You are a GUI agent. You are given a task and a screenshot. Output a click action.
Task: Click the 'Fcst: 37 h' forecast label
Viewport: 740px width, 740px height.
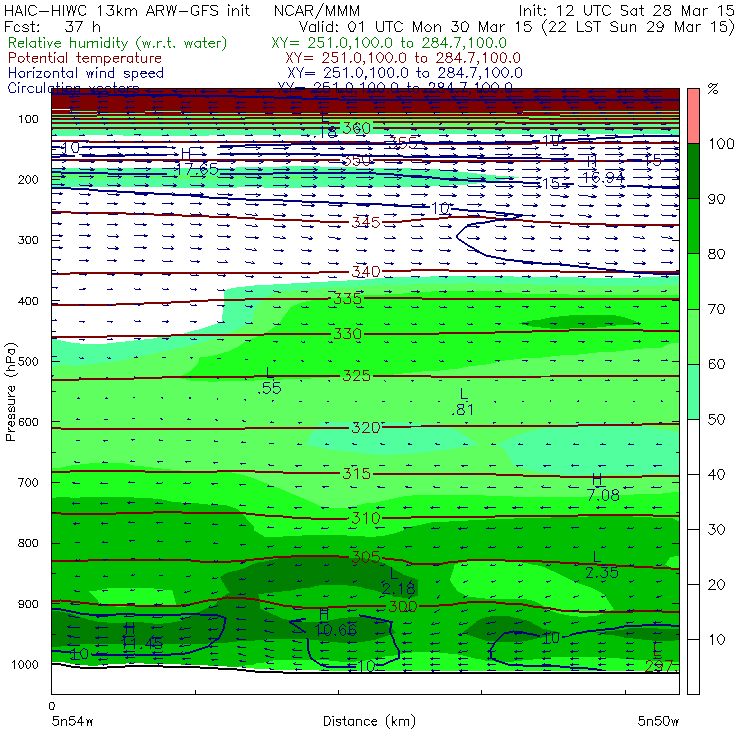52,26
